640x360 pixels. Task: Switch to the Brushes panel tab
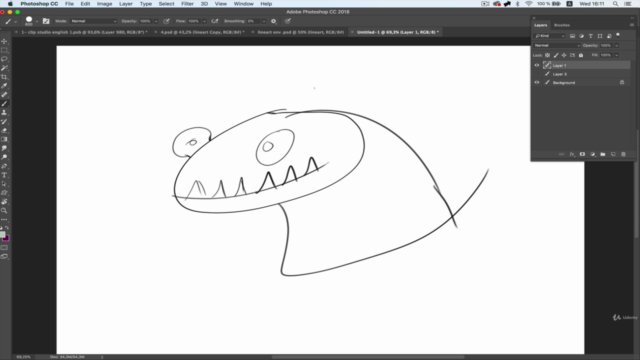pyautogui.click(x=562, y=25)
